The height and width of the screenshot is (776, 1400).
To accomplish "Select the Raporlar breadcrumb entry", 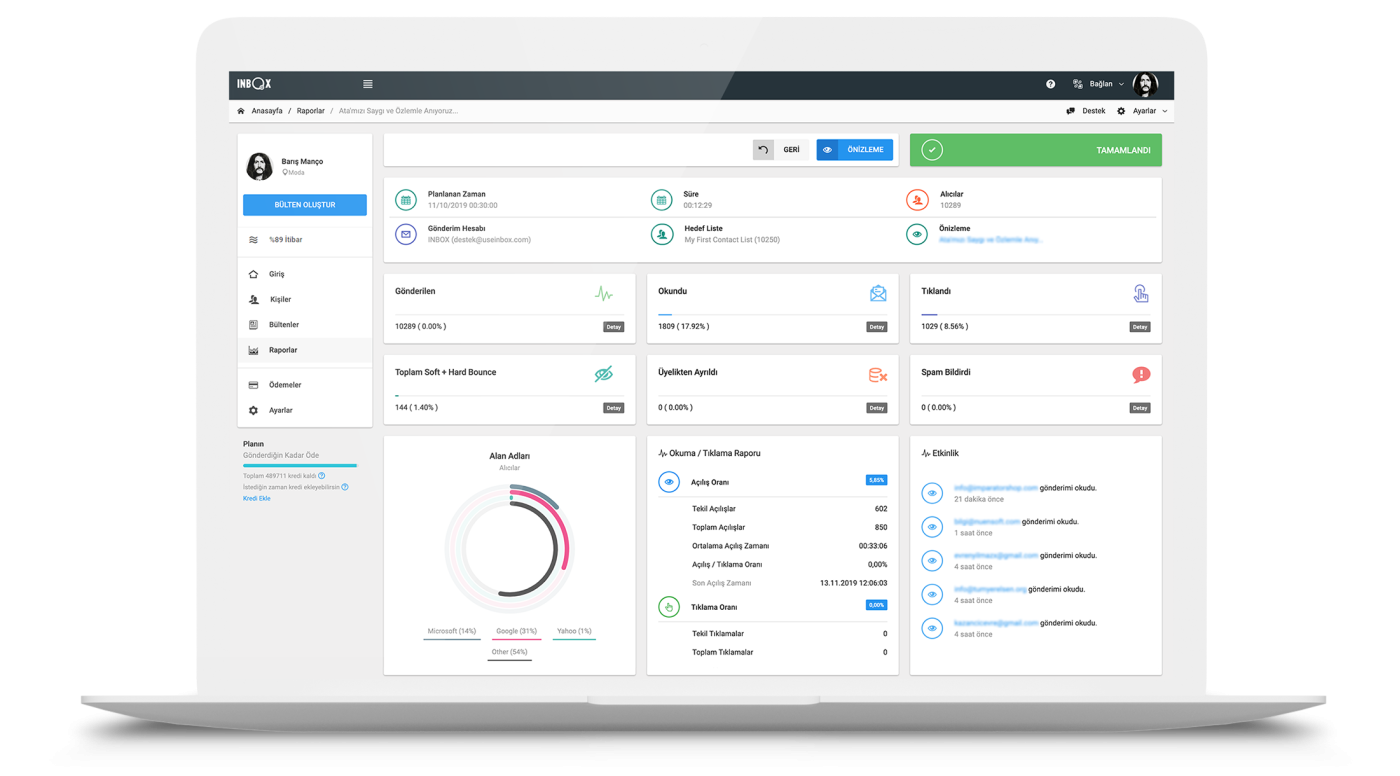I will (310, 111).
